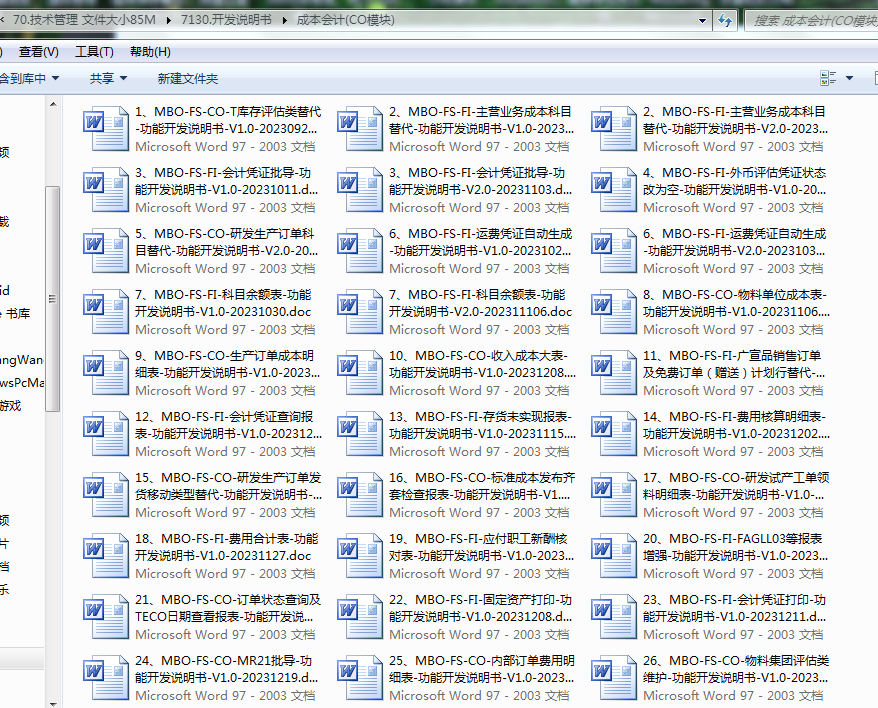This screenshot has height=708, width=878.
Task: Open the 工具(T) menu
Action: click(94, 52)
